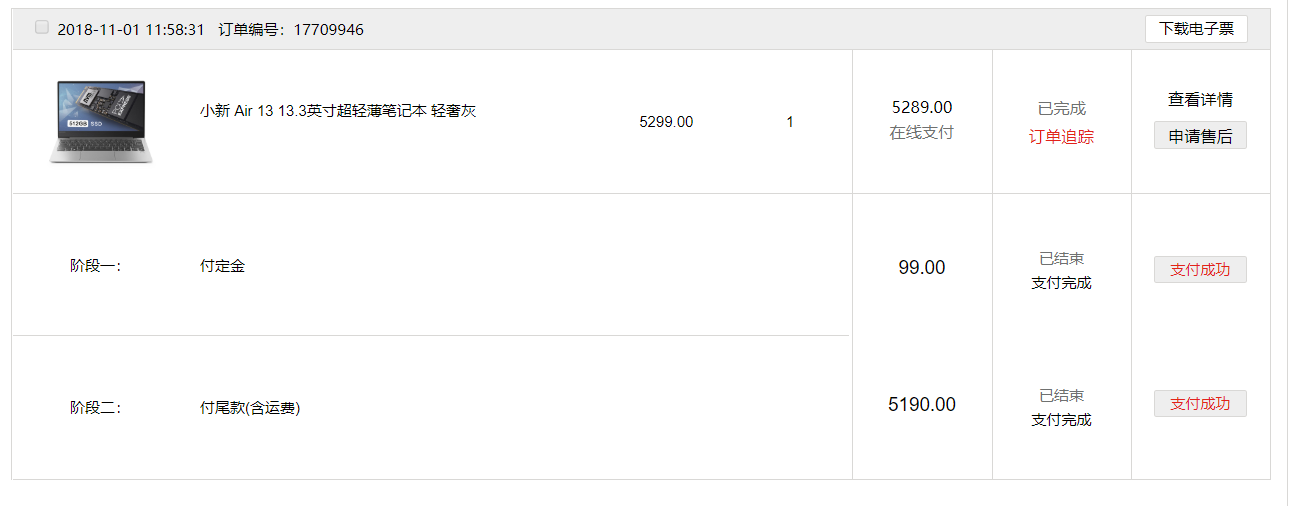This screenshot has width=1316, height=506.
Task: Click the 下载电子票 button
Action: point(1196,29)
